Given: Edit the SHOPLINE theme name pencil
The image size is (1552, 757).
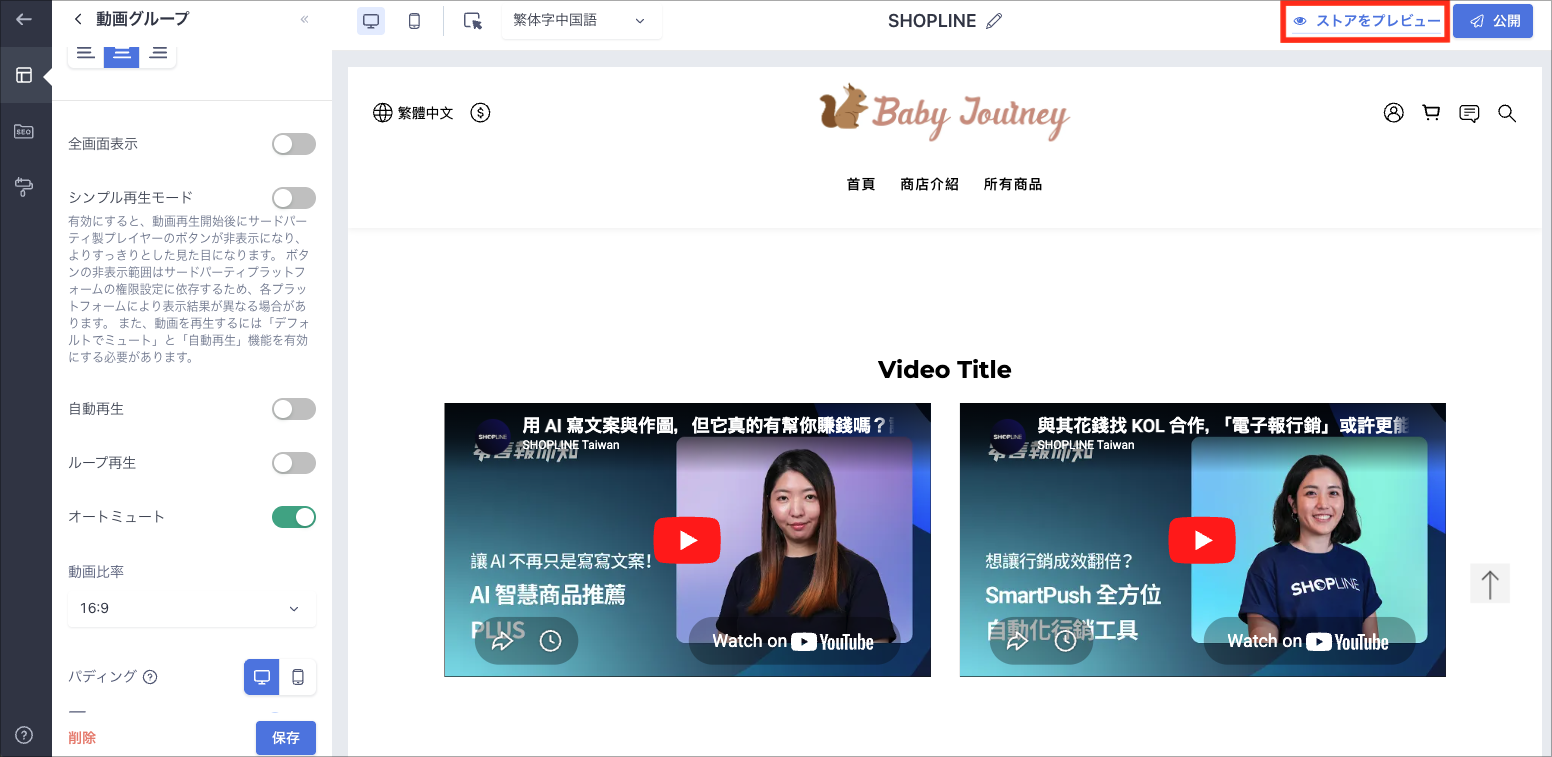Looking at the screenshot, I should coord(994,21).
